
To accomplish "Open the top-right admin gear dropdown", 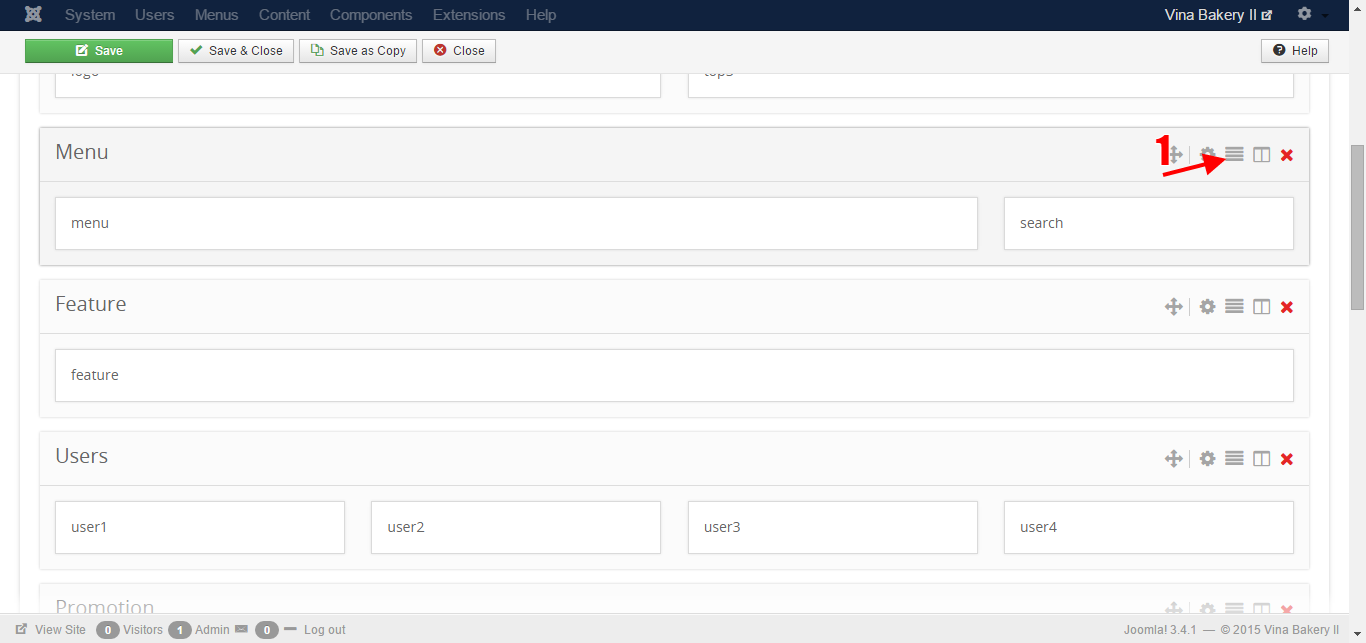I will (1311, 15).
